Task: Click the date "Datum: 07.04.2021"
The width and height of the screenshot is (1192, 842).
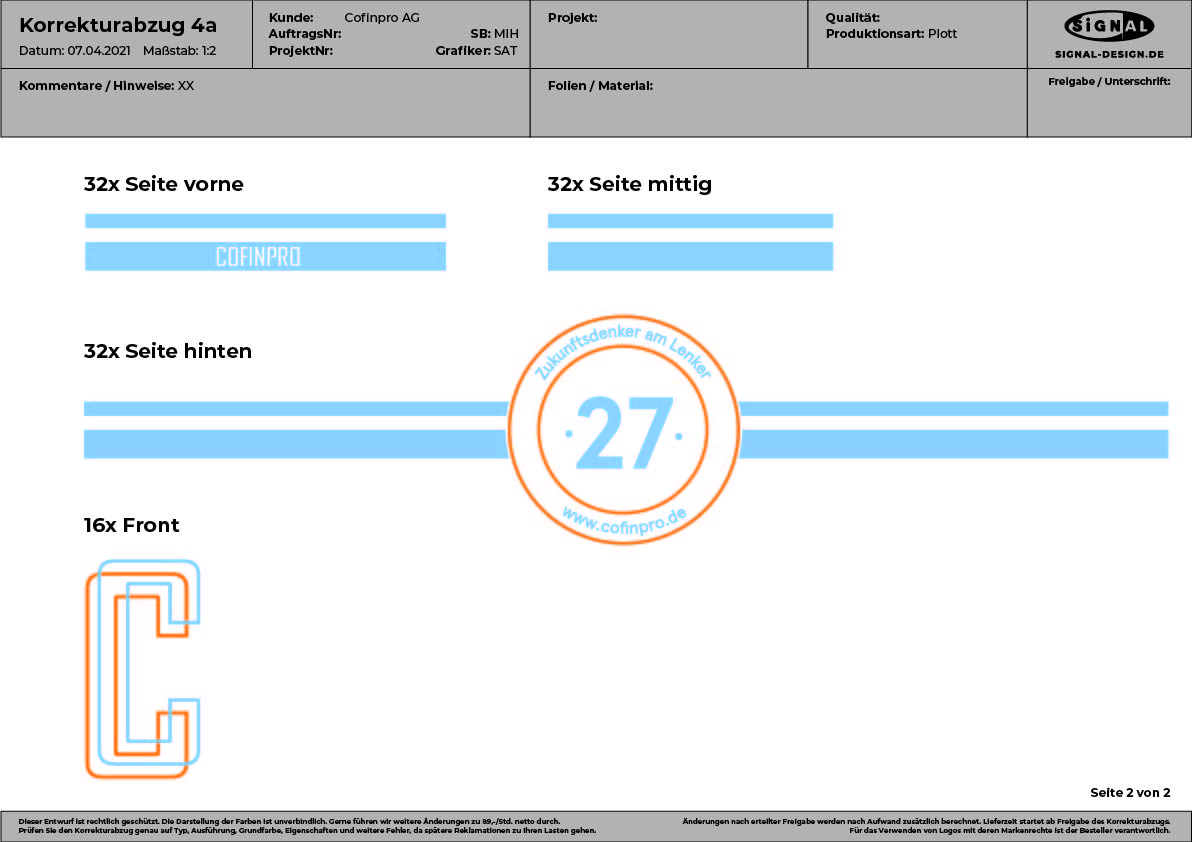Action: [x=74, y=51]
